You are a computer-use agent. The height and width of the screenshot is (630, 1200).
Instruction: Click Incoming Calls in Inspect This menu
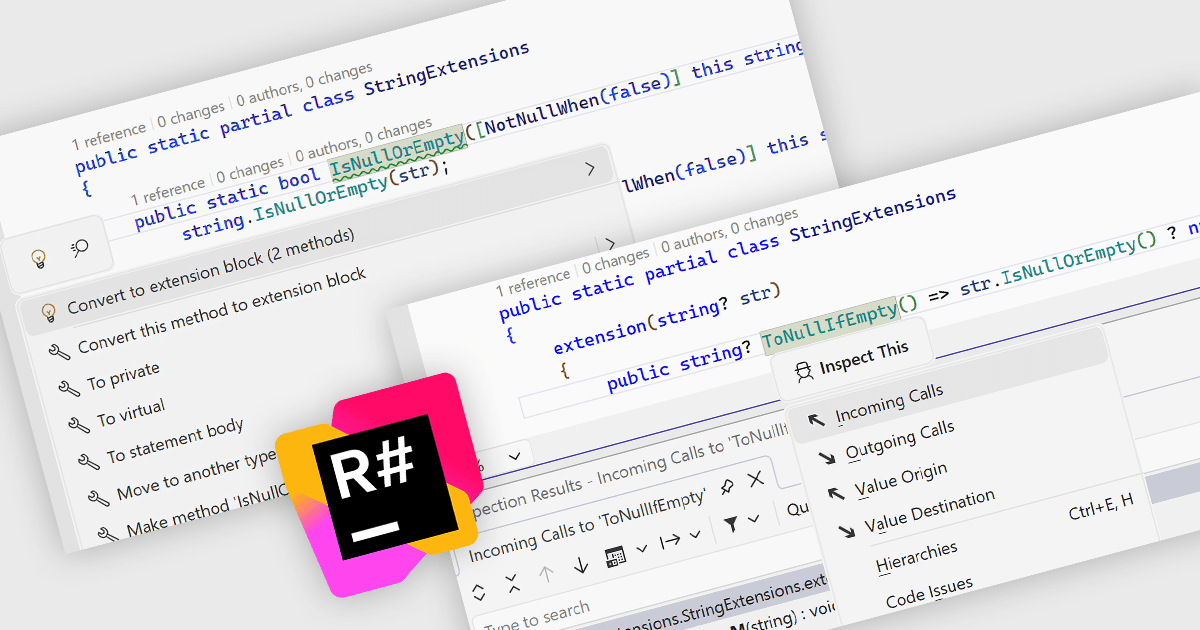tap(889, 403)
